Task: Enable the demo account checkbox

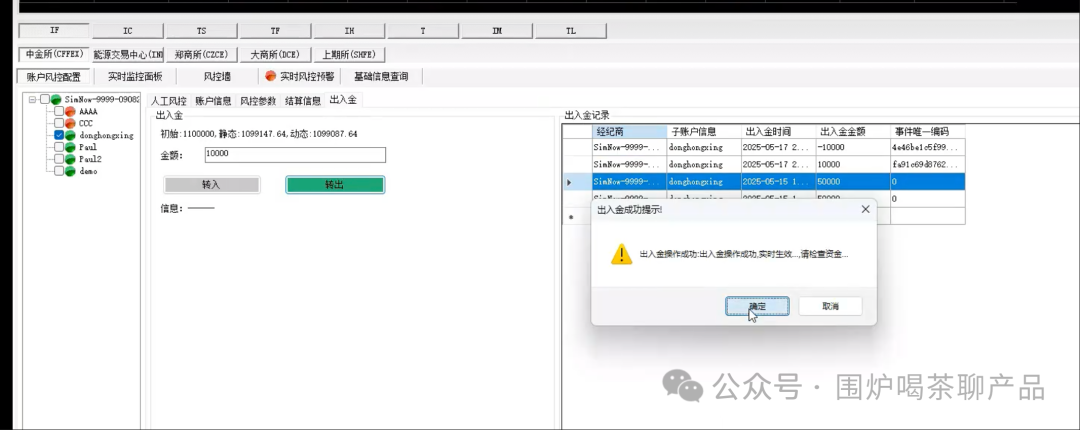Action: tap(59, 171)
